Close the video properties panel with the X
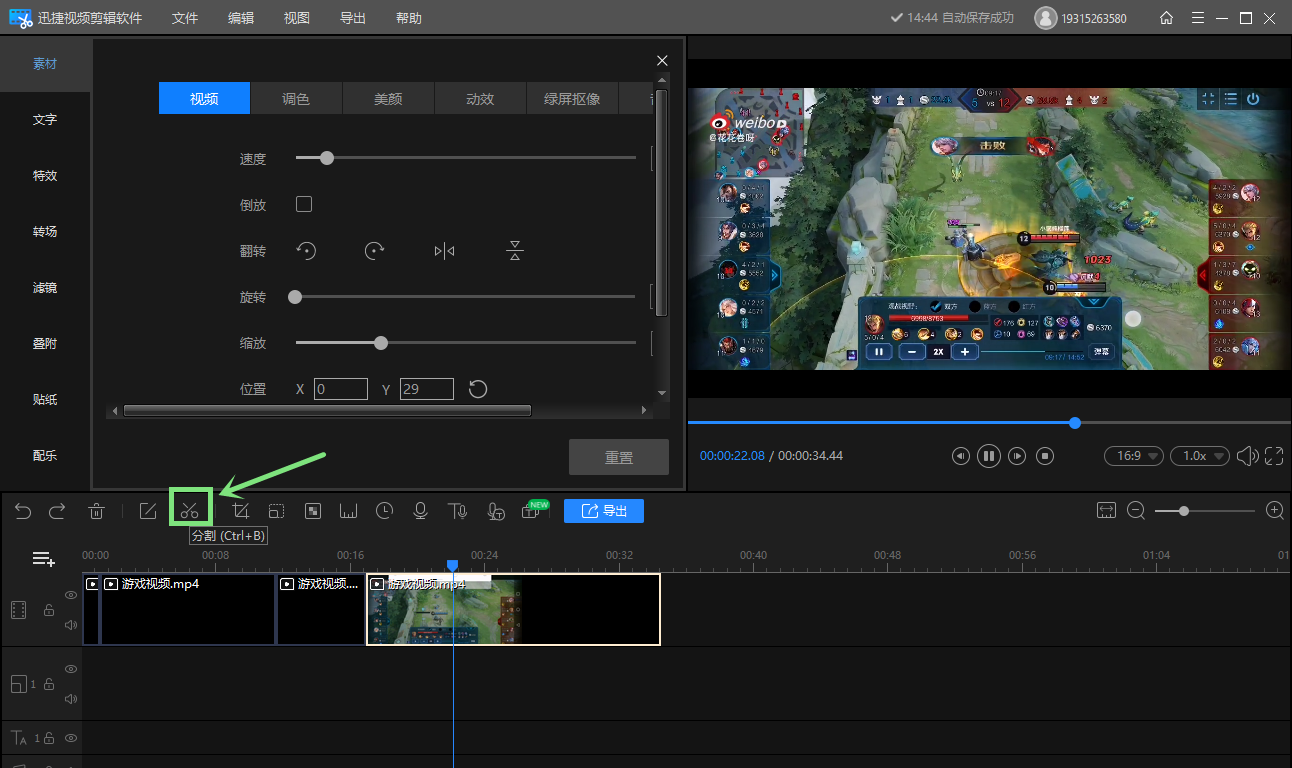 tap(662, 61)
